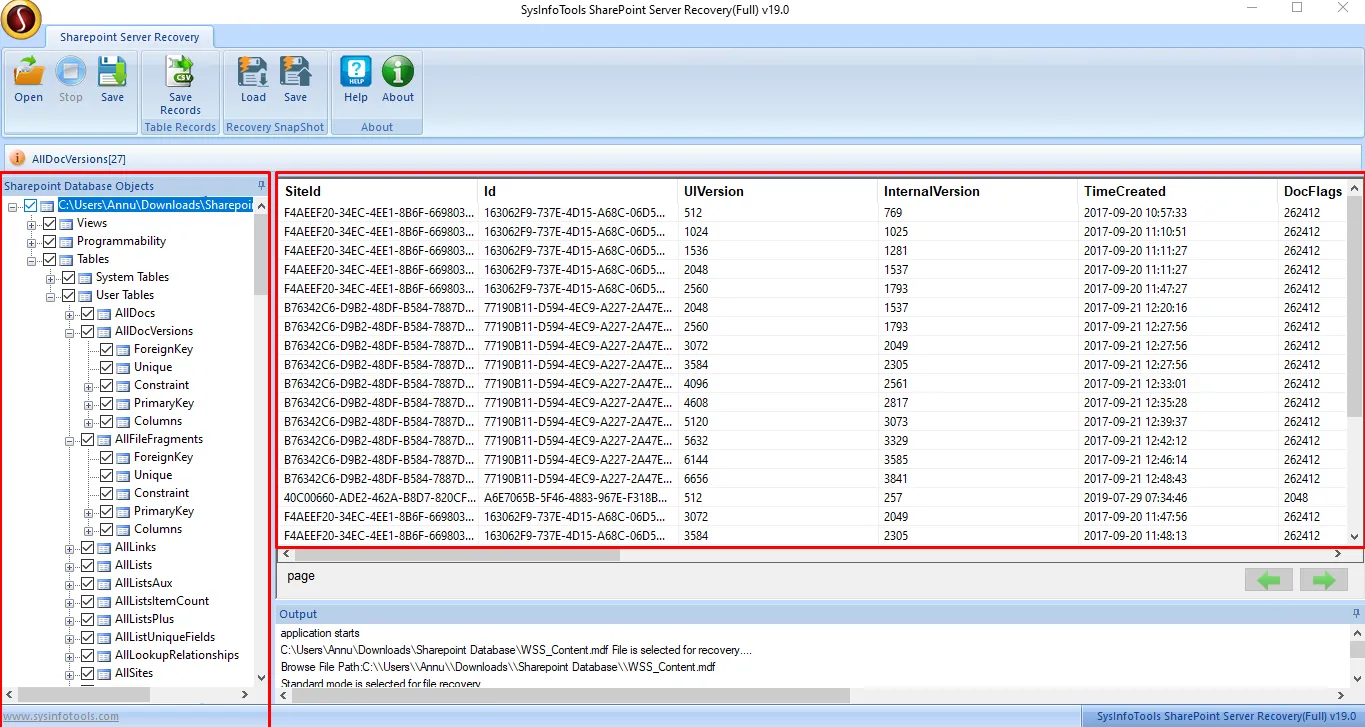
Task: Toggle the System Tables checkbox
Action: 68,277
